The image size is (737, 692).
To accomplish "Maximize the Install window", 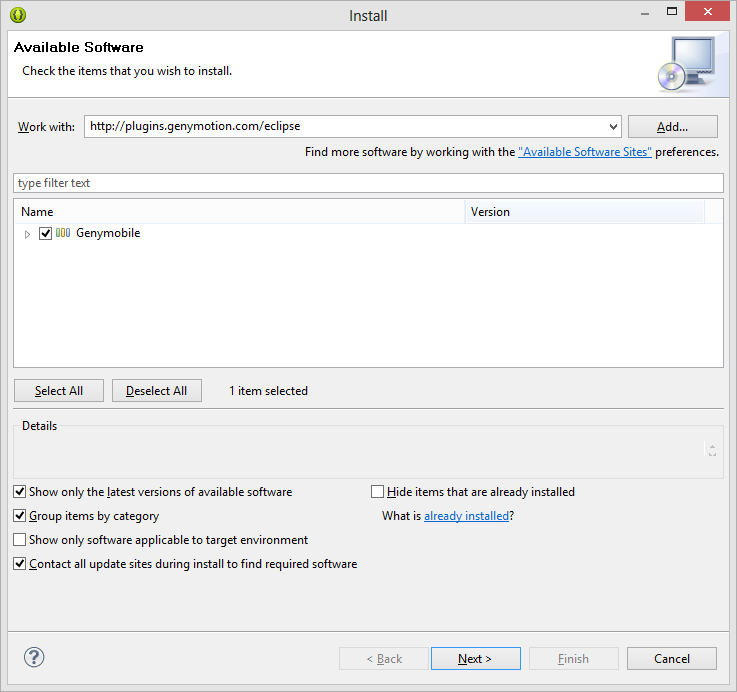I will (672, 12).
